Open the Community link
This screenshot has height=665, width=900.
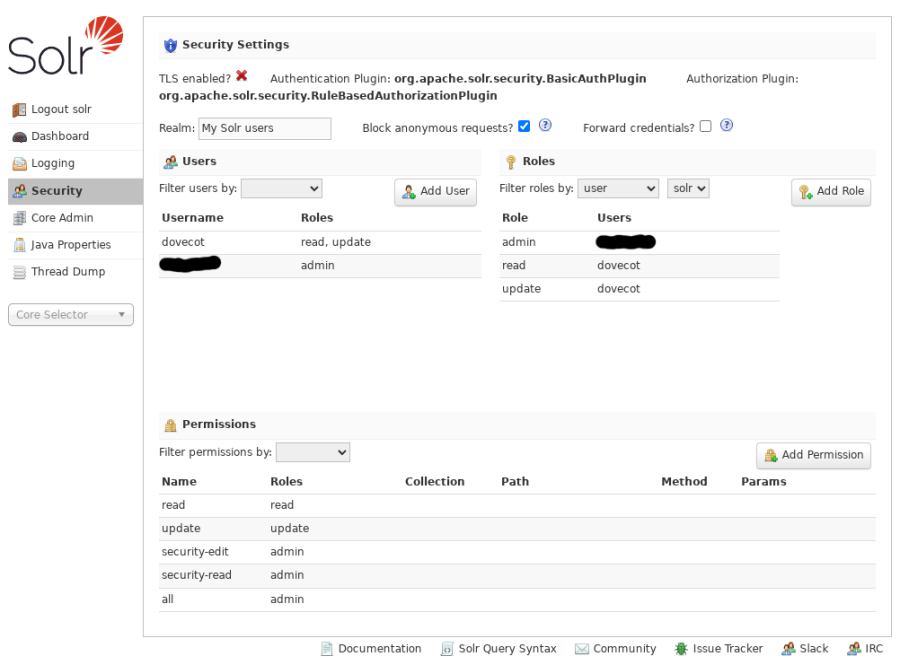pyautogui.click(x=616, y=649)
